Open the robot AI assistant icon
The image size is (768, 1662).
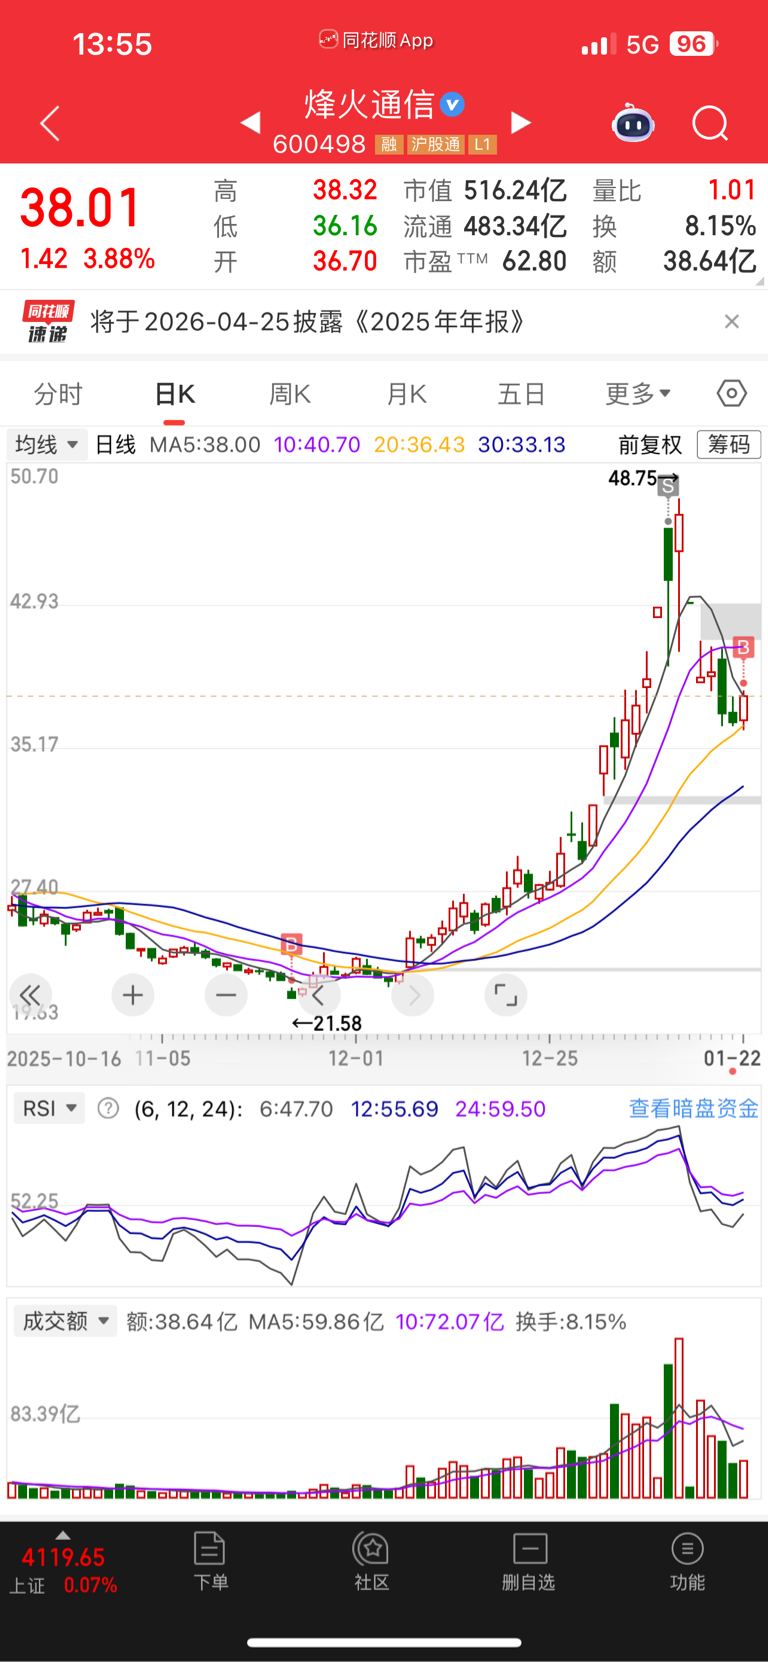[633, 123]
